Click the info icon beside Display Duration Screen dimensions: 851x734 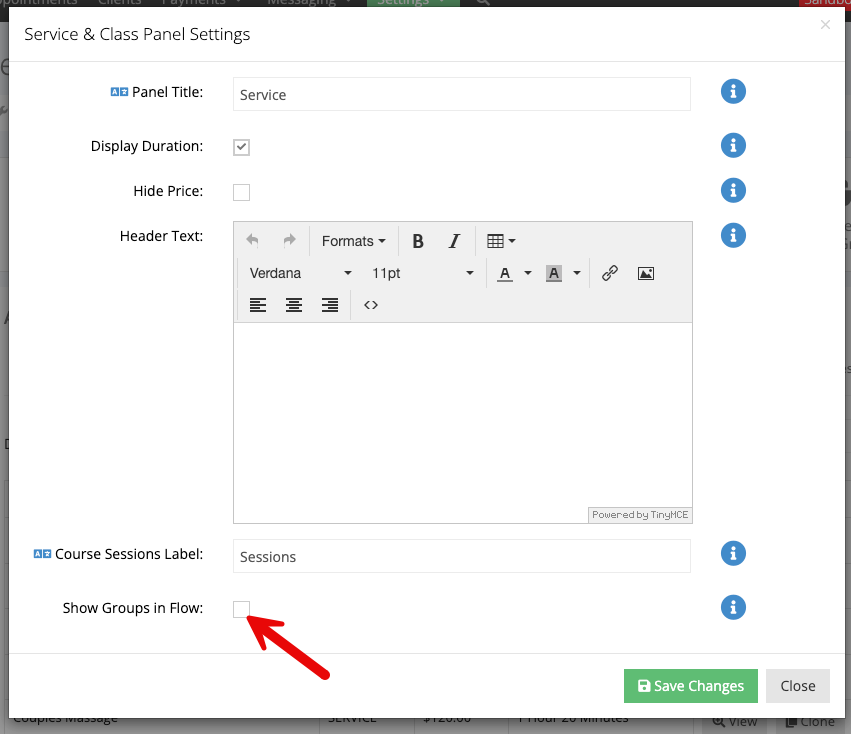click(x=733, y=145)
